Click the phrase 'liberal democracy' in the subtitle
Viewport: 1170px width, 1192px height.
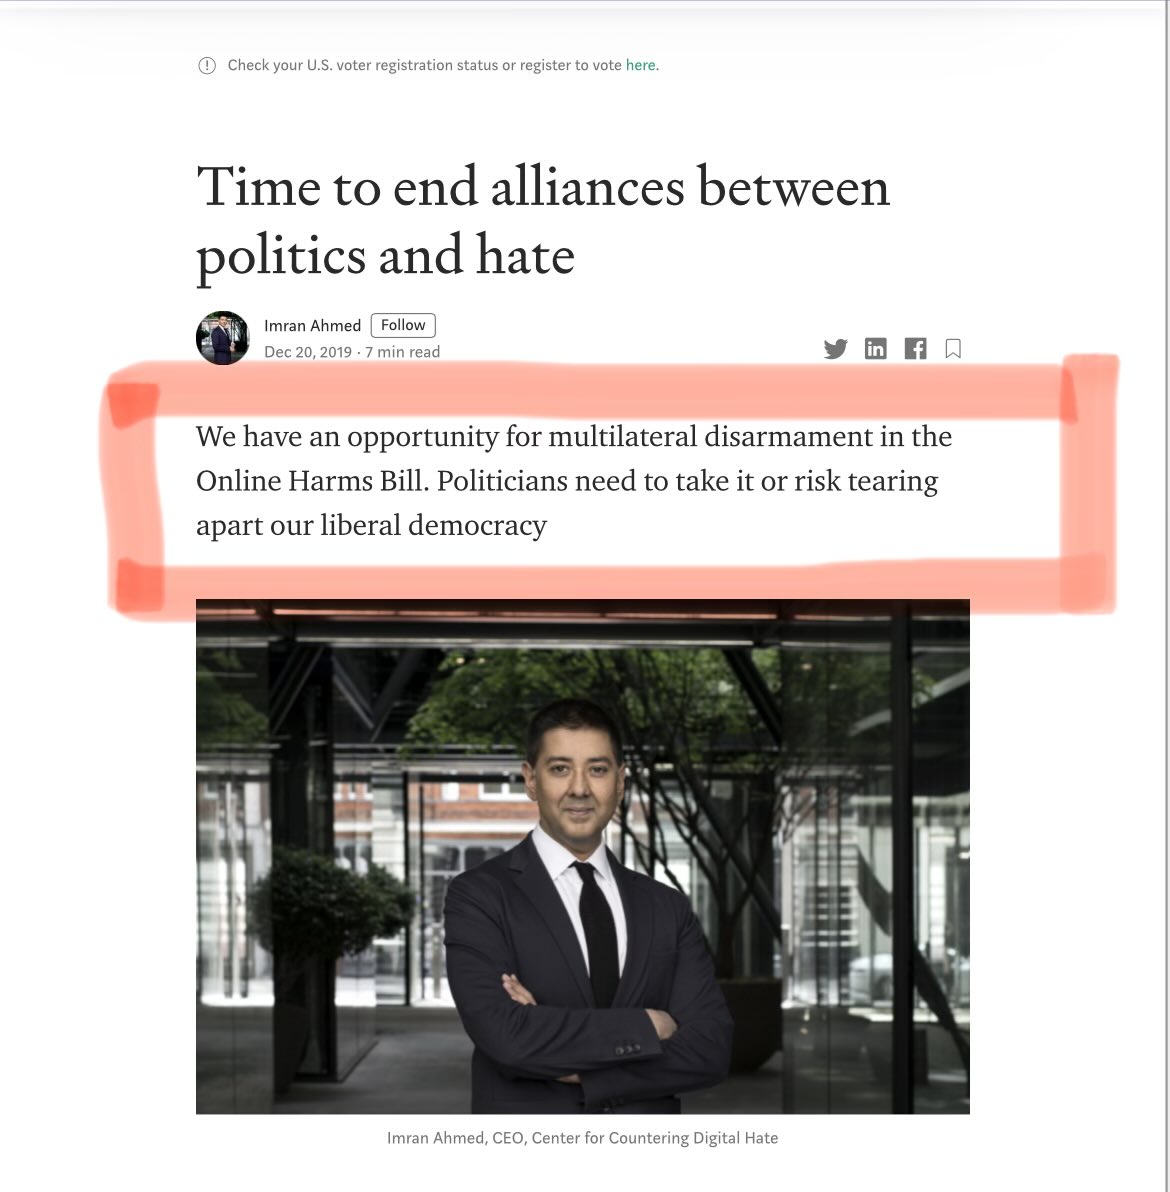(433, 525)
